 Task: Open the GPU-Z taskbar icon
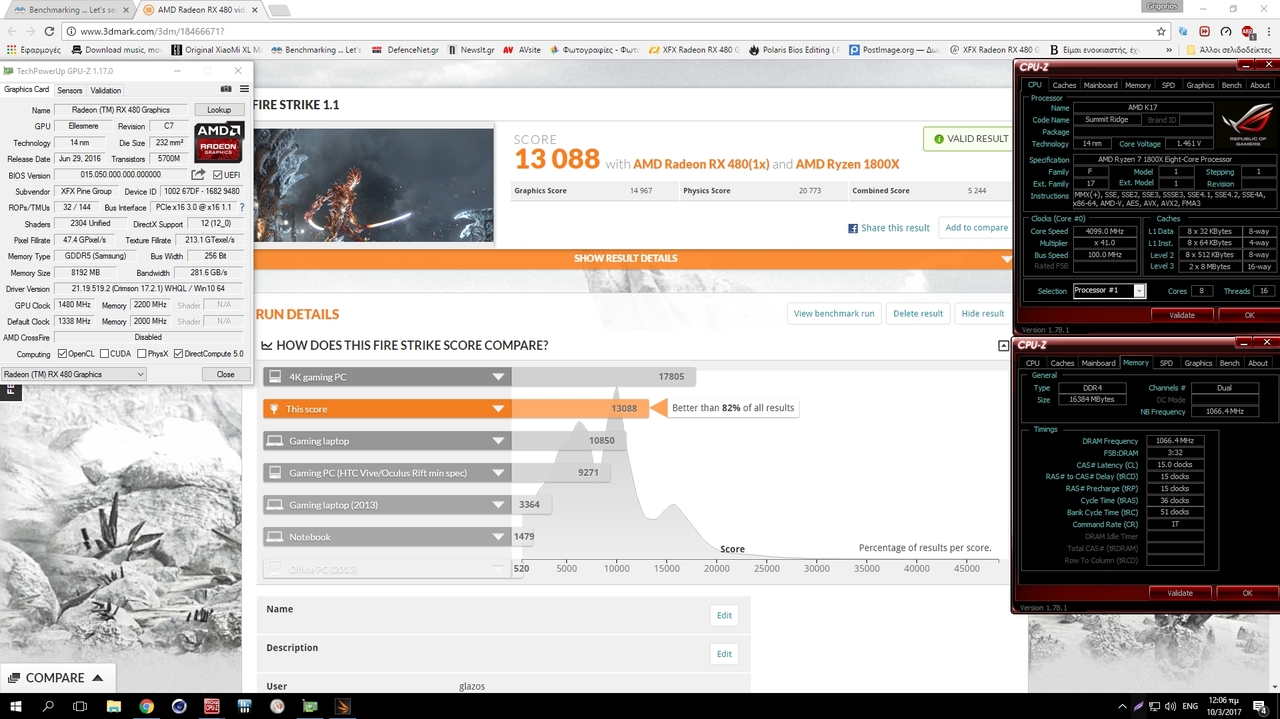point(310,706)
